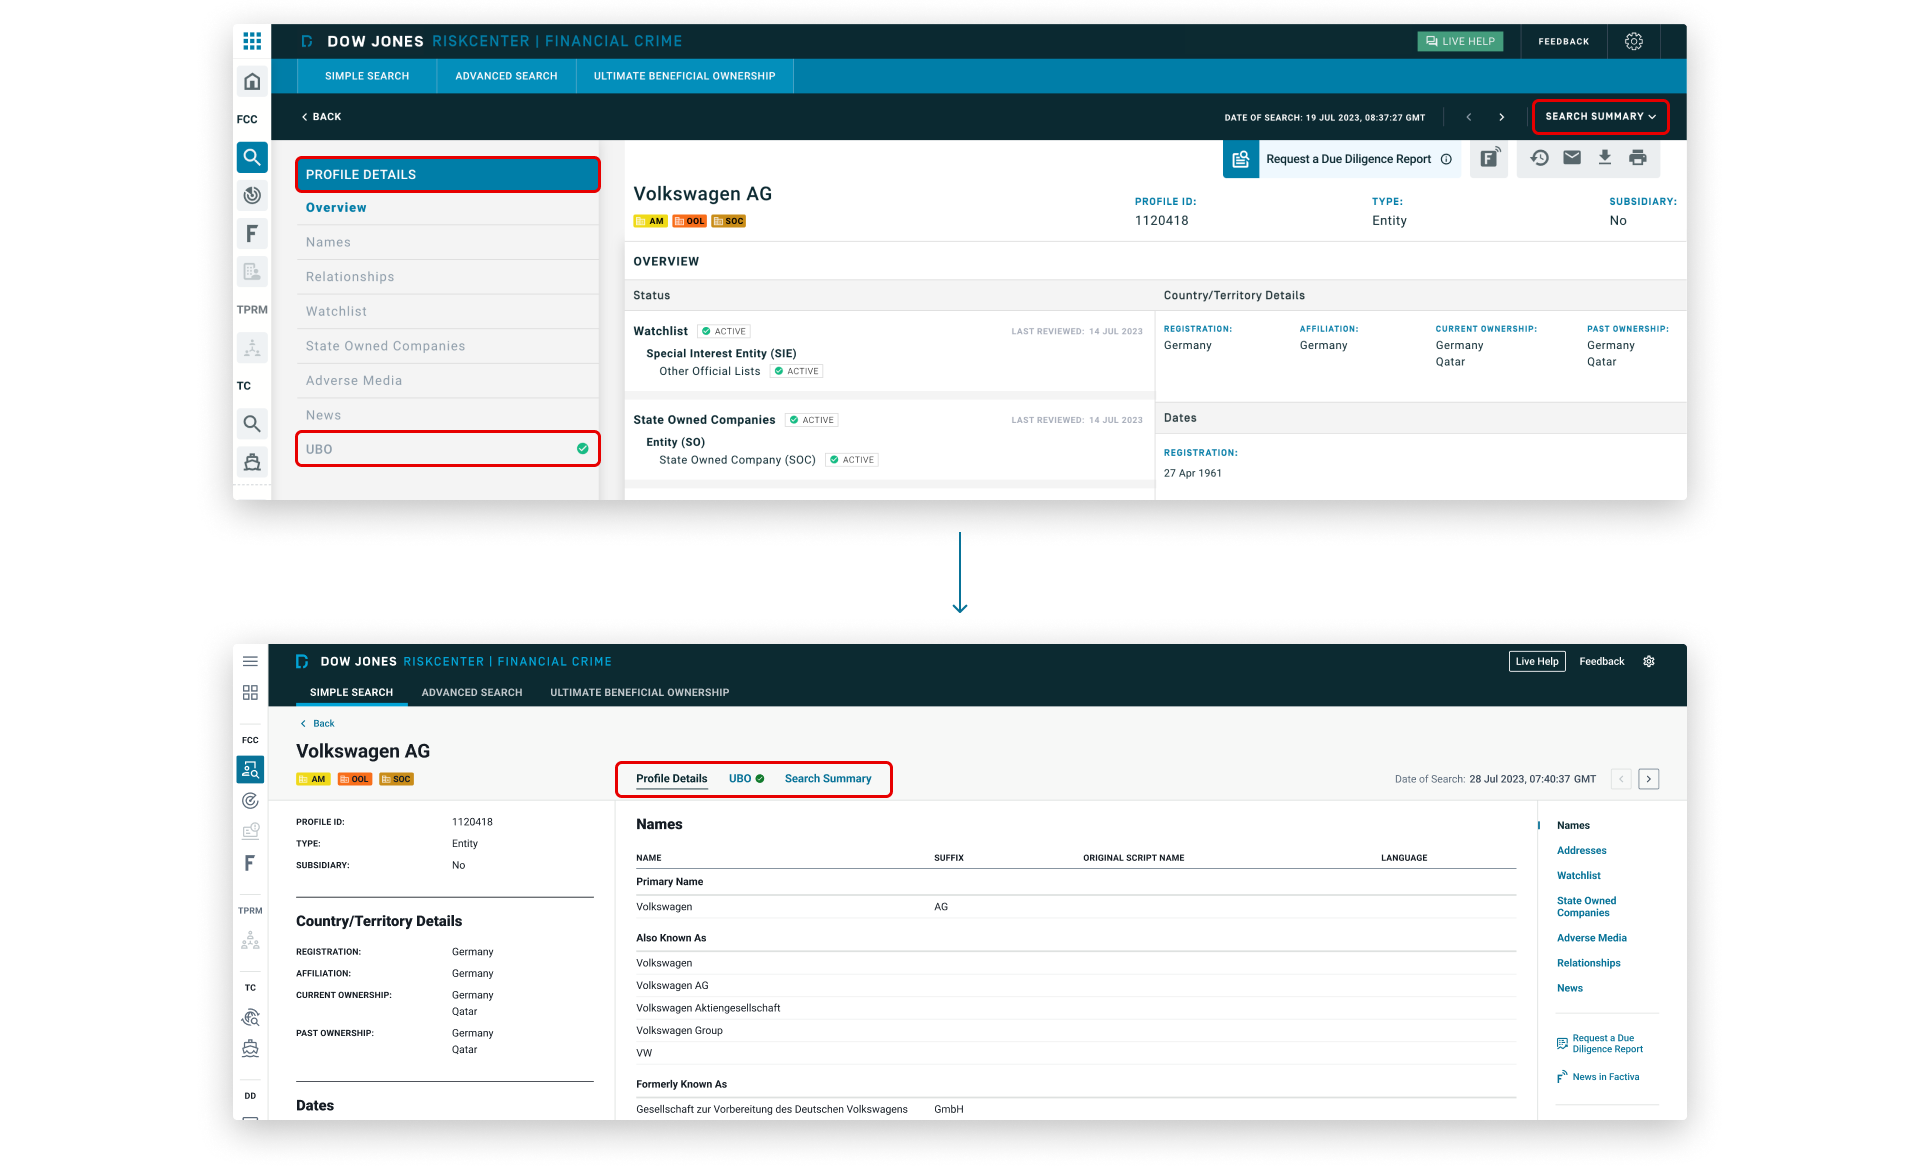
Task: Click the email envelope icon, top toolbar
Action: coord(1572,157)
